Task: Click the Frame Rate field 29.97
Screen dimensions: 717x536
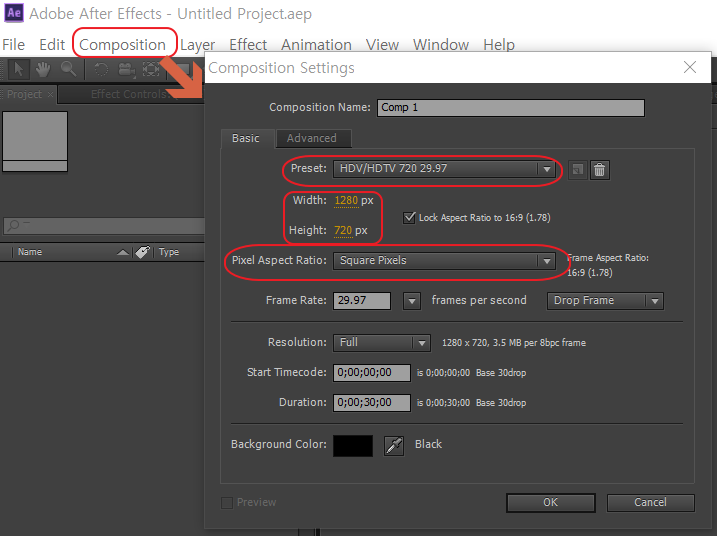Action: click(362, 301)
